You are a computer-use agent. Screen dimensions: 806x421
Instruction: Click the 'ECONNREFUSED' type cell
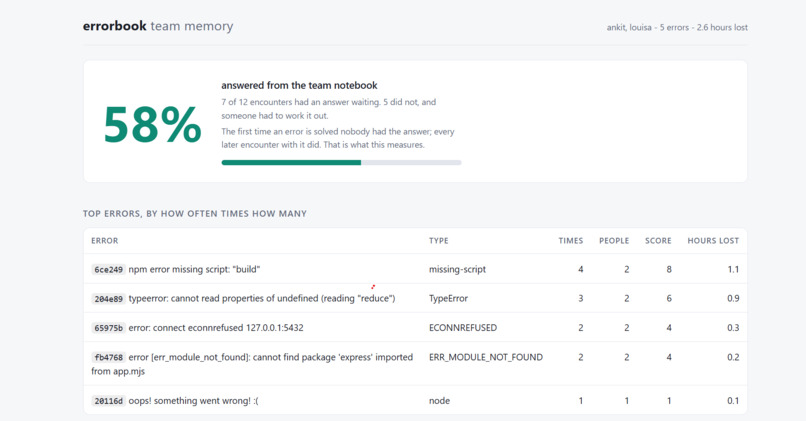(x=463, y=328)
